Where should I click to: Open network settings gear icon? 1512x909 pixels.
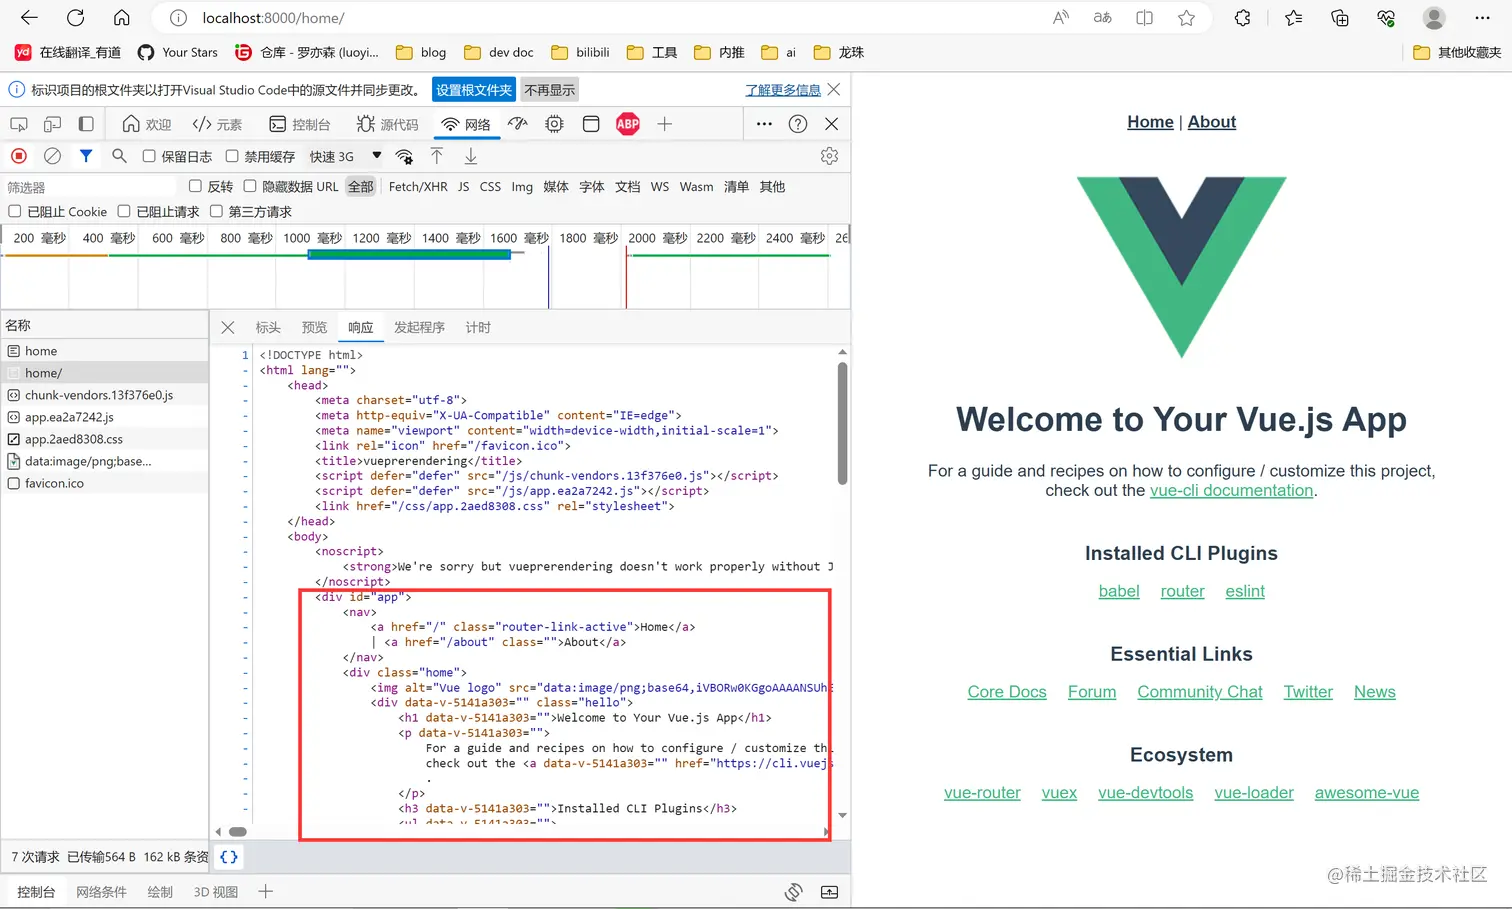tap(829, 156)
